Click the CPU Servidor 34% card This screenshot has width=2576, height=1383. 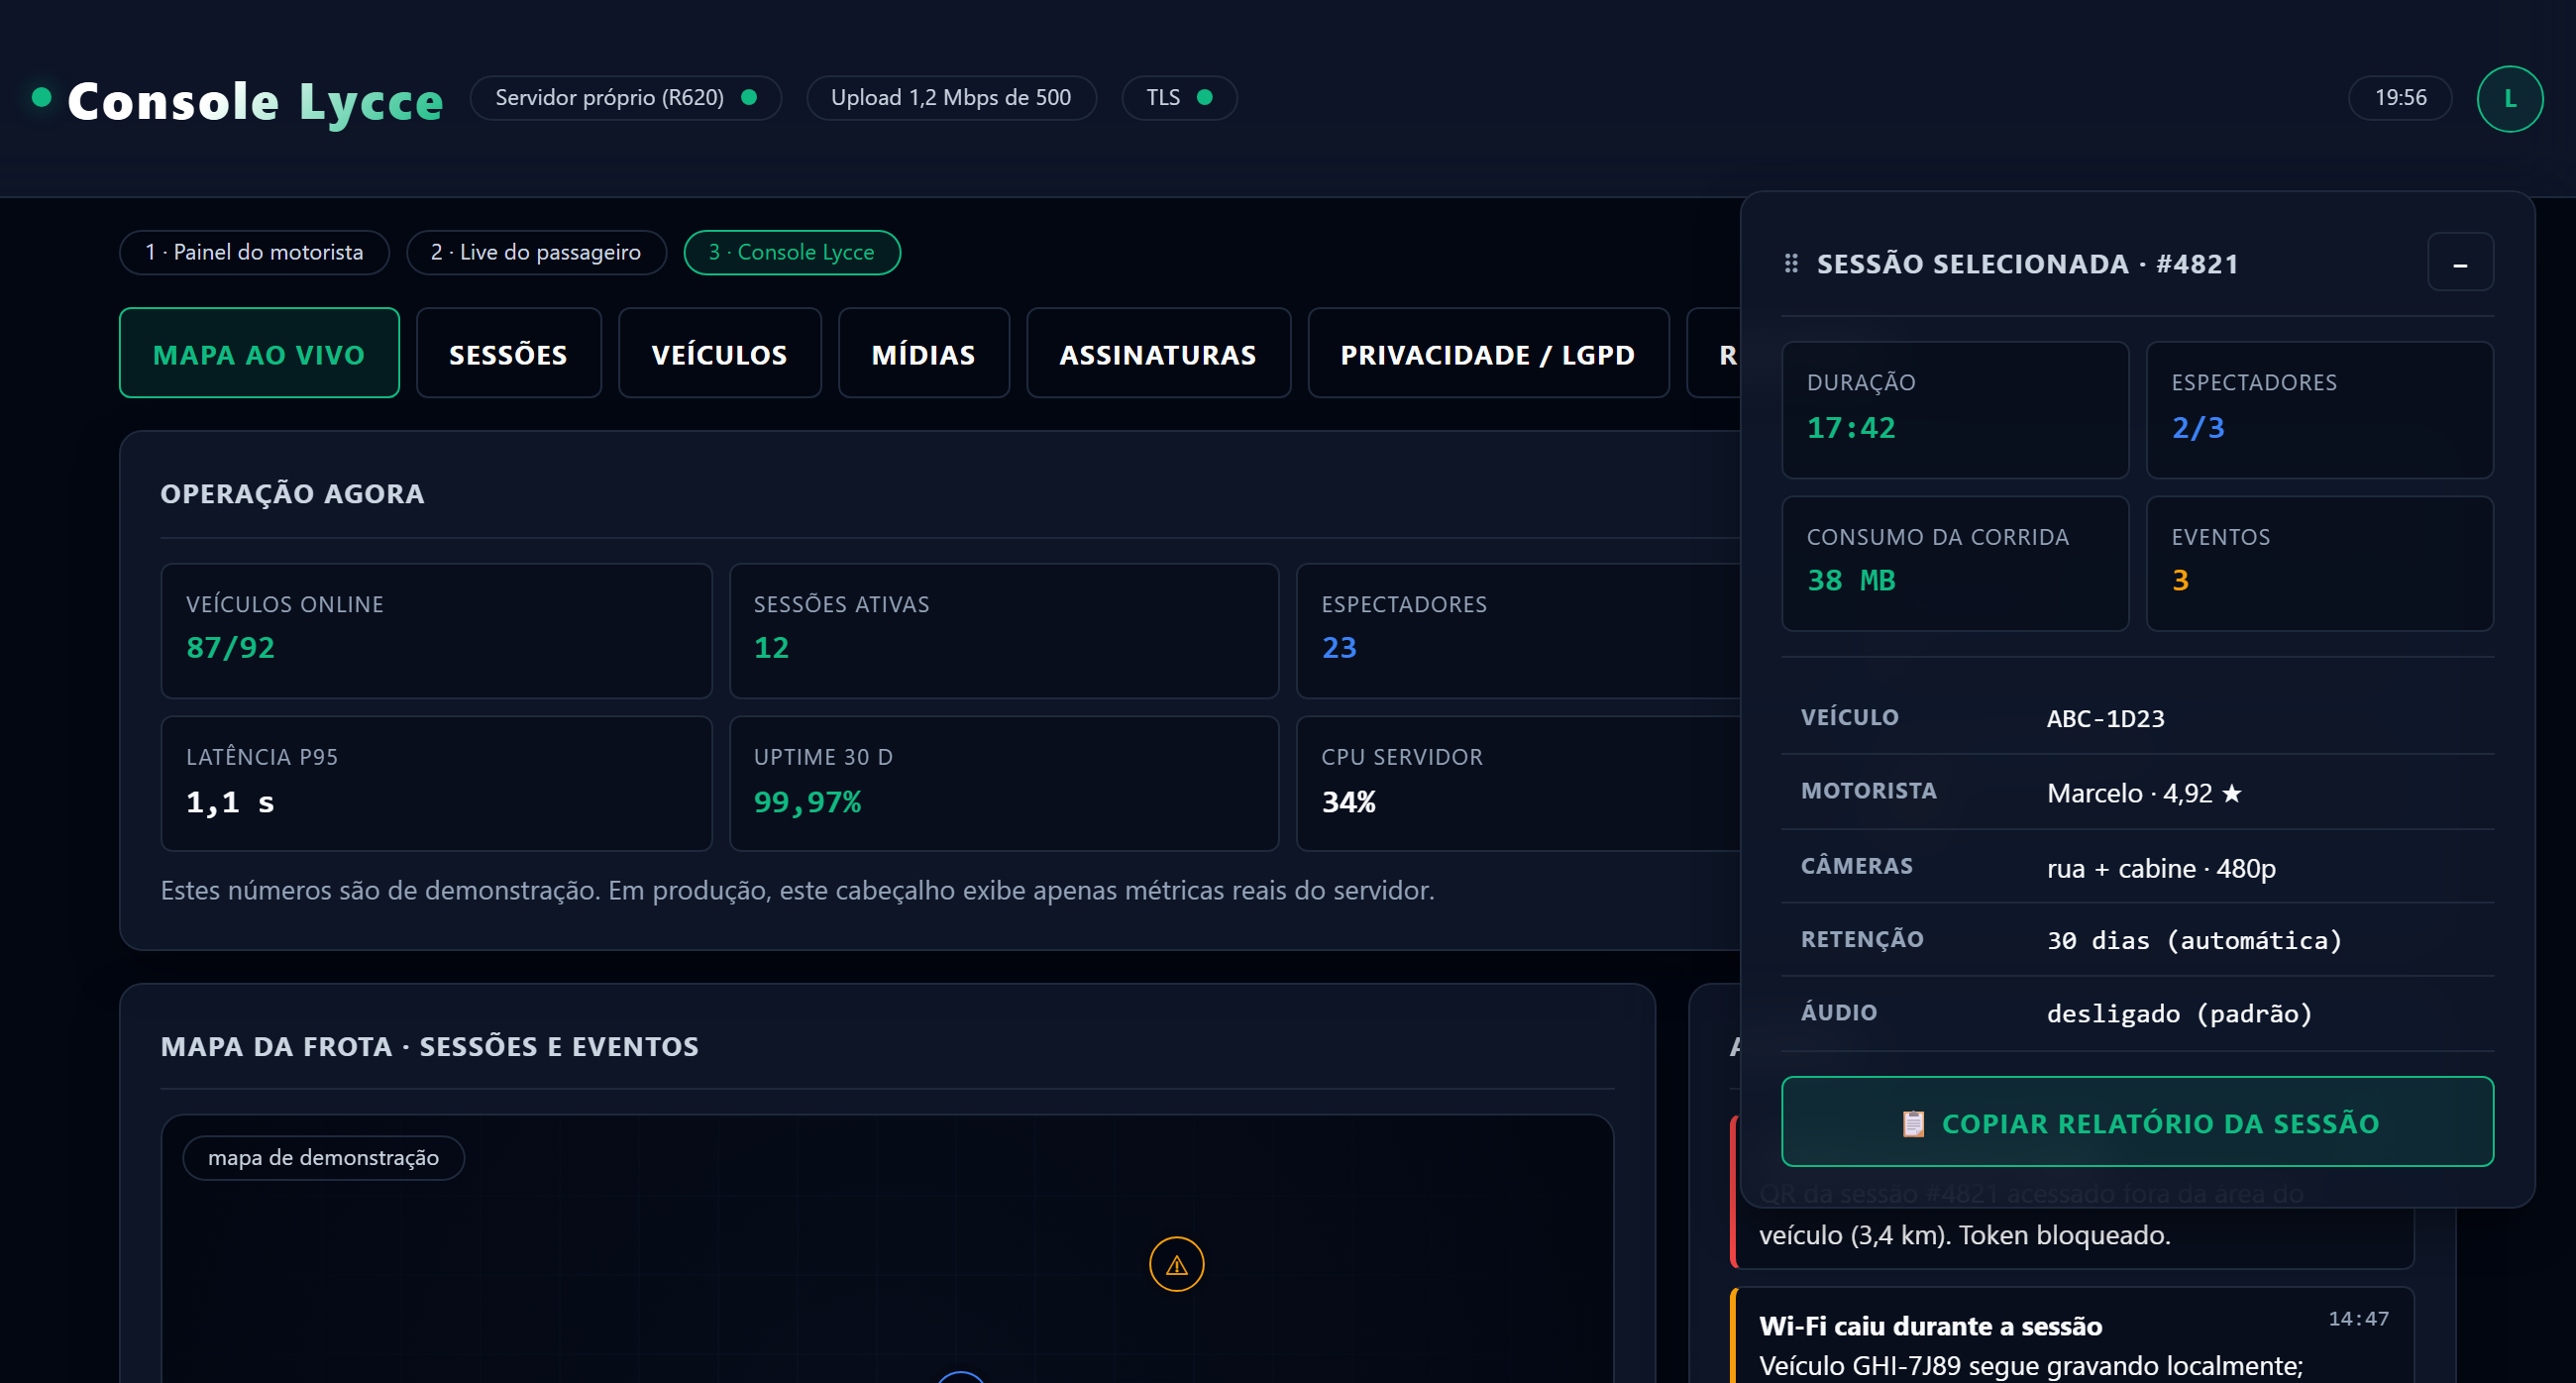[1518, 783]
